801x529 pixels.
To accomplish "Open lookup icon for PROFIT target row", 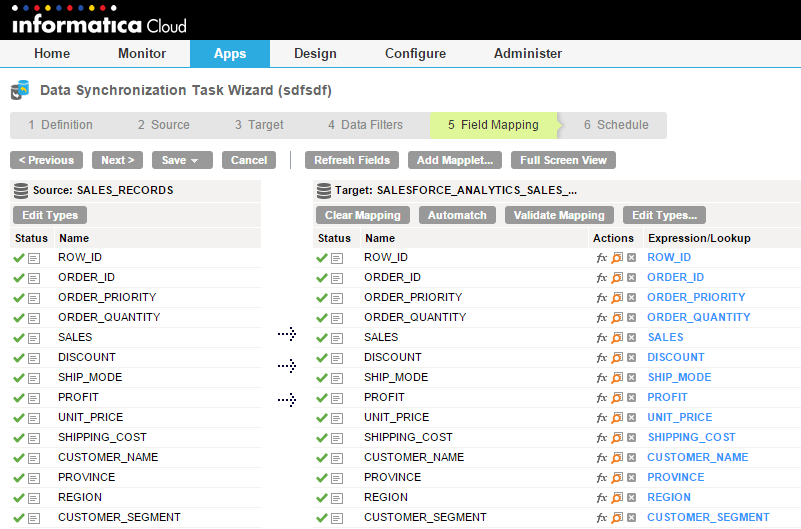I will click(x=617, y=398).
